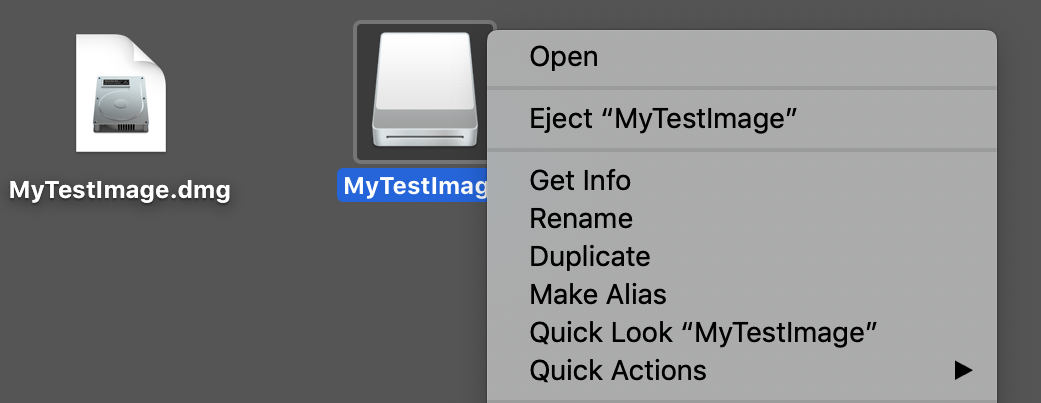Screen dimensions: 1041x403
Task: Click the folded page corner of the dmg icon
Action: click(152, 50)
